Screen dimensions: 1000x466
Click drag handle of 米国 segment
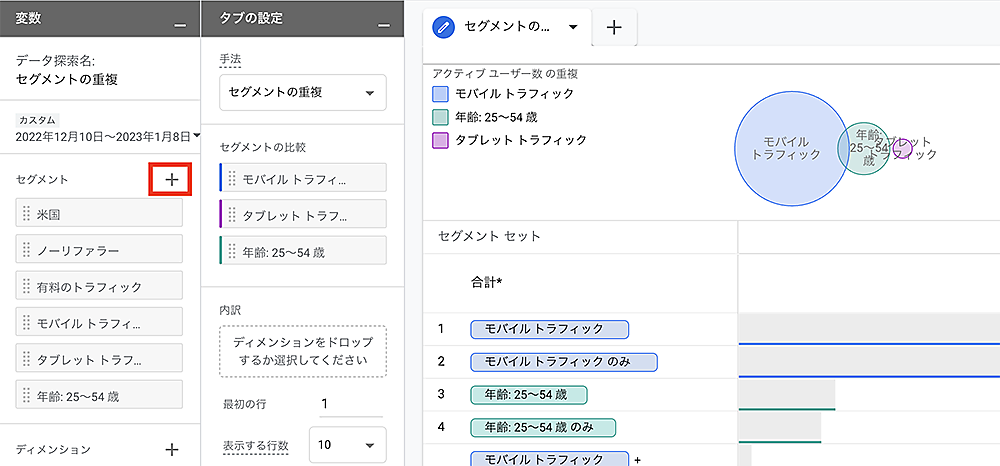point(27,213)
